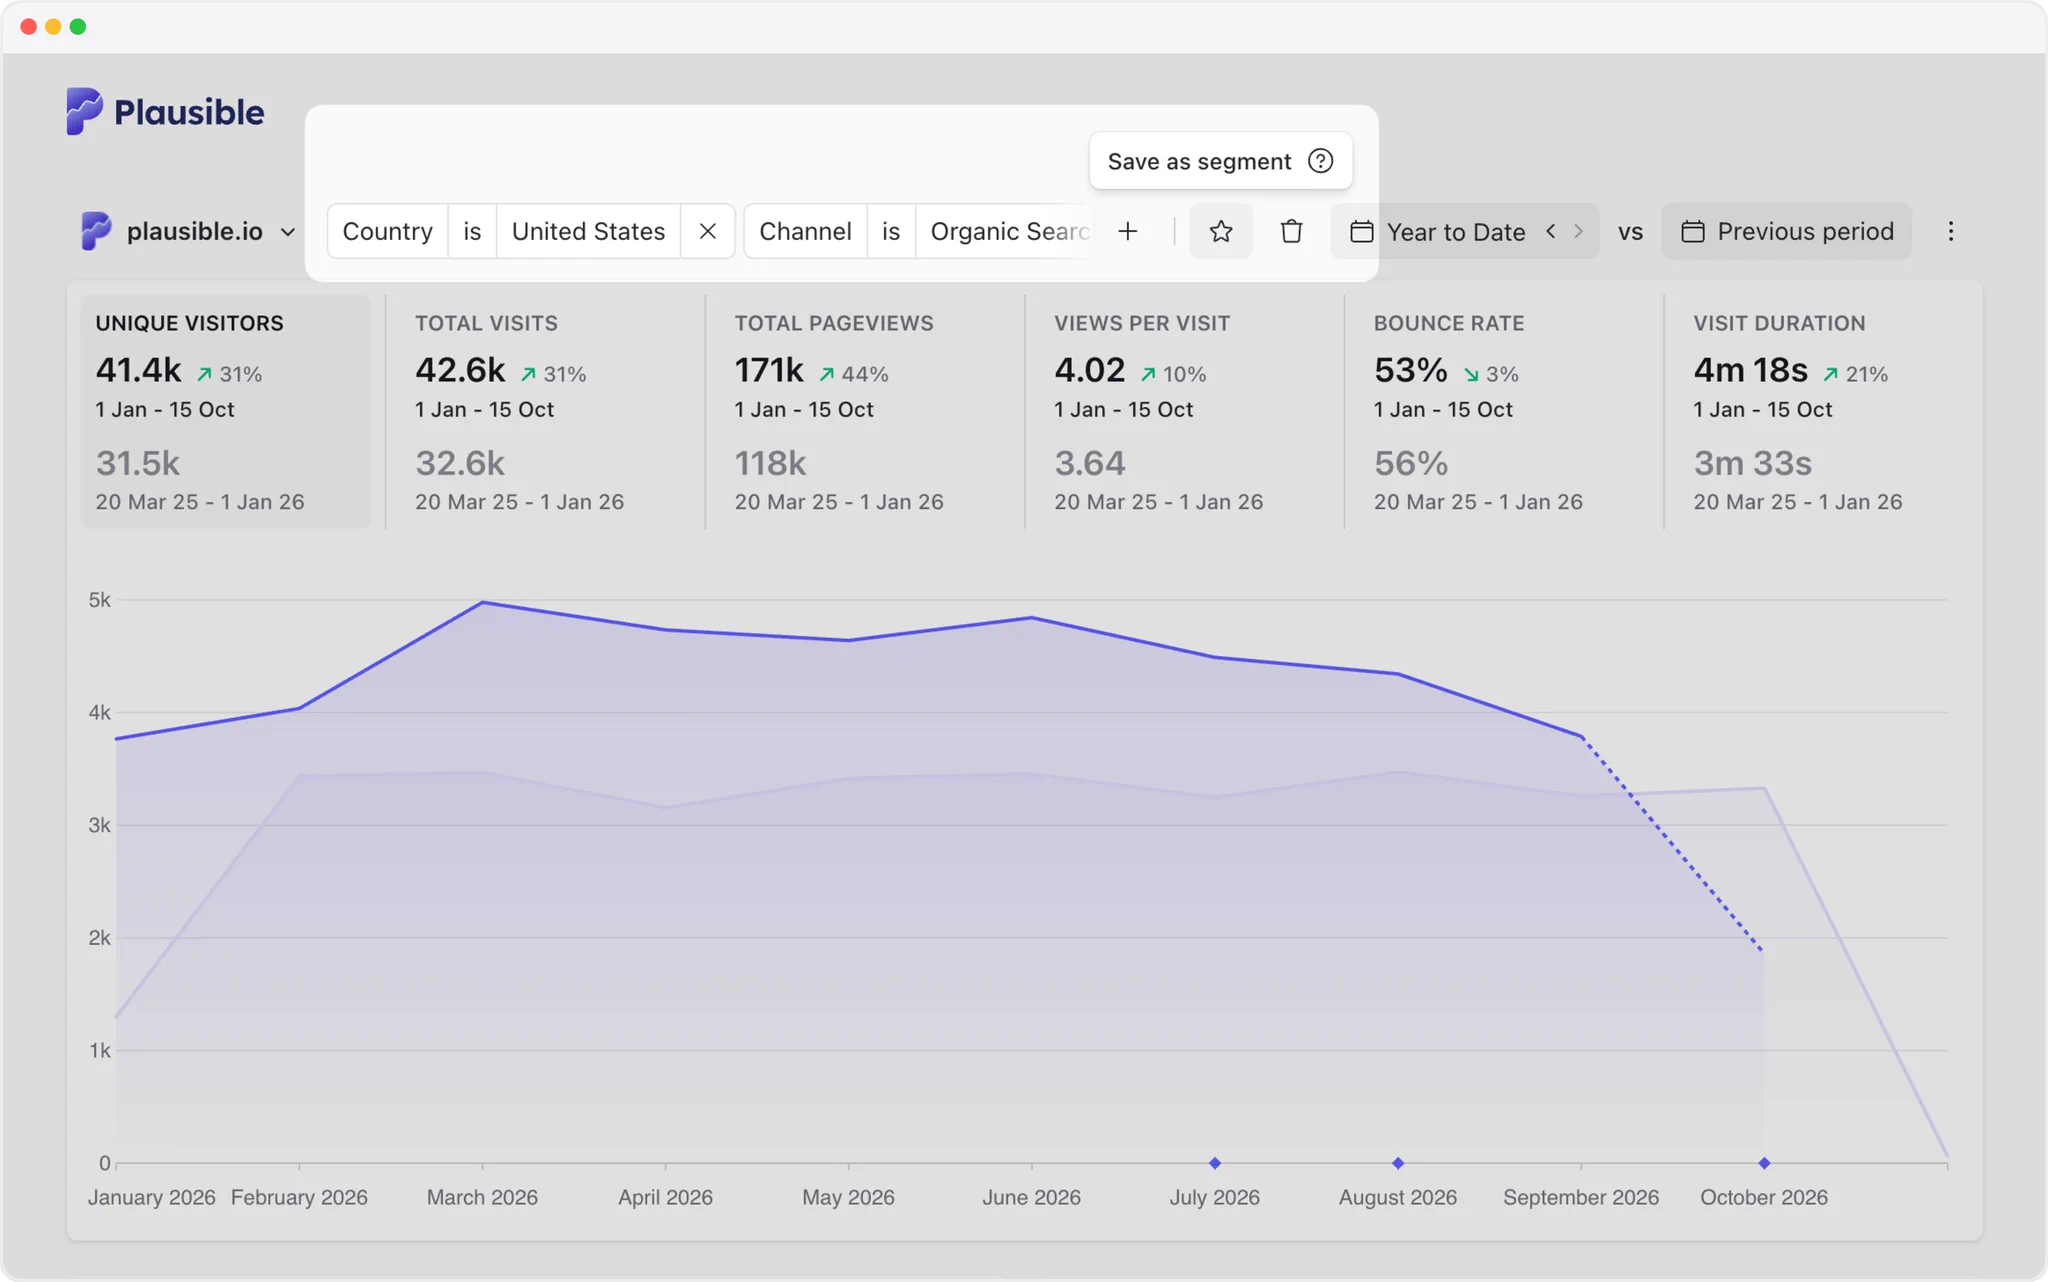Image resolution: width=2048 pixels, height=1282 pixels.
Task: Click the 'is' operator in Channel filter
Action: pos(891,232)
